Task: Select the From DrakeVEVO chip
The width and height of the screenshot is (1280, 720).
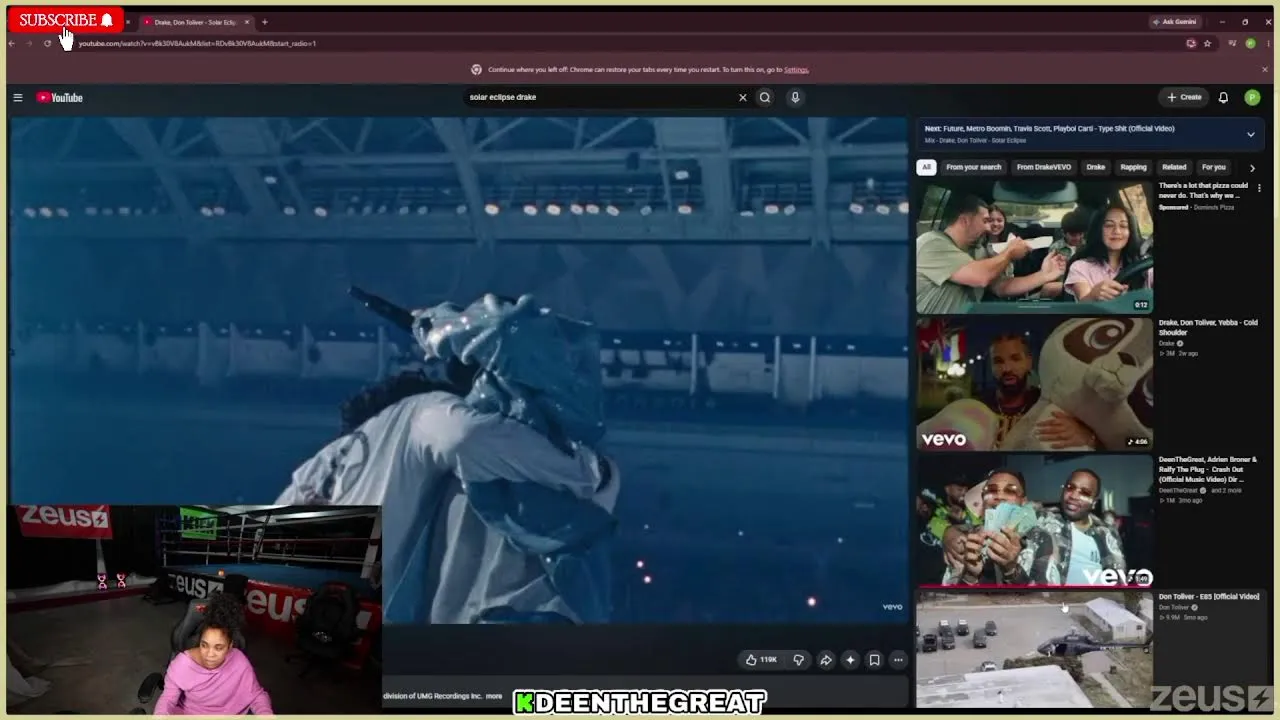Action: point(1043,167)
